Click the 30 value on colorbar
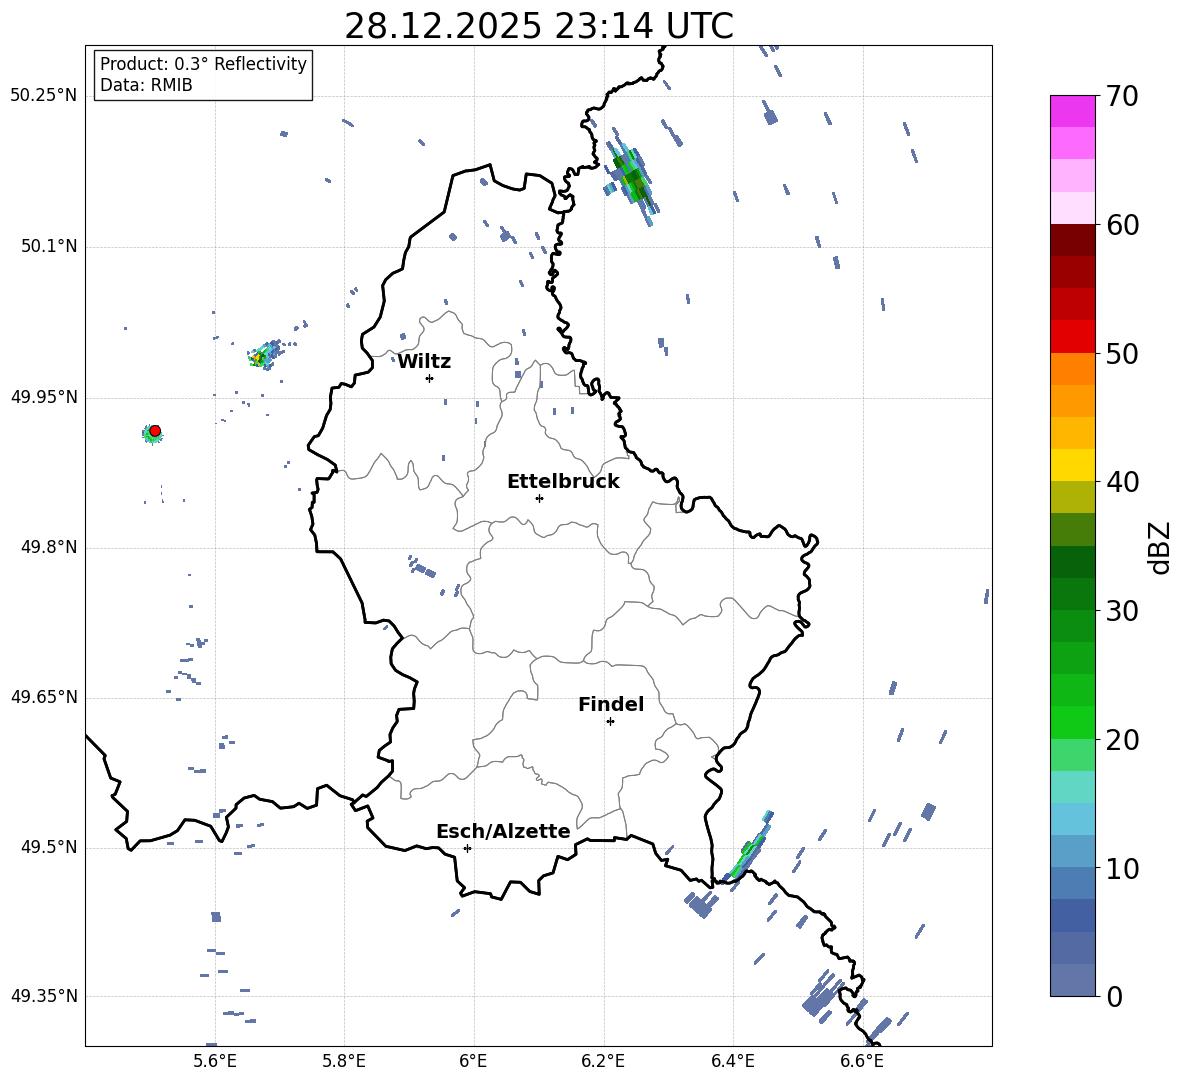This screenshot has height=1081, width=1184. point(1122,611)
